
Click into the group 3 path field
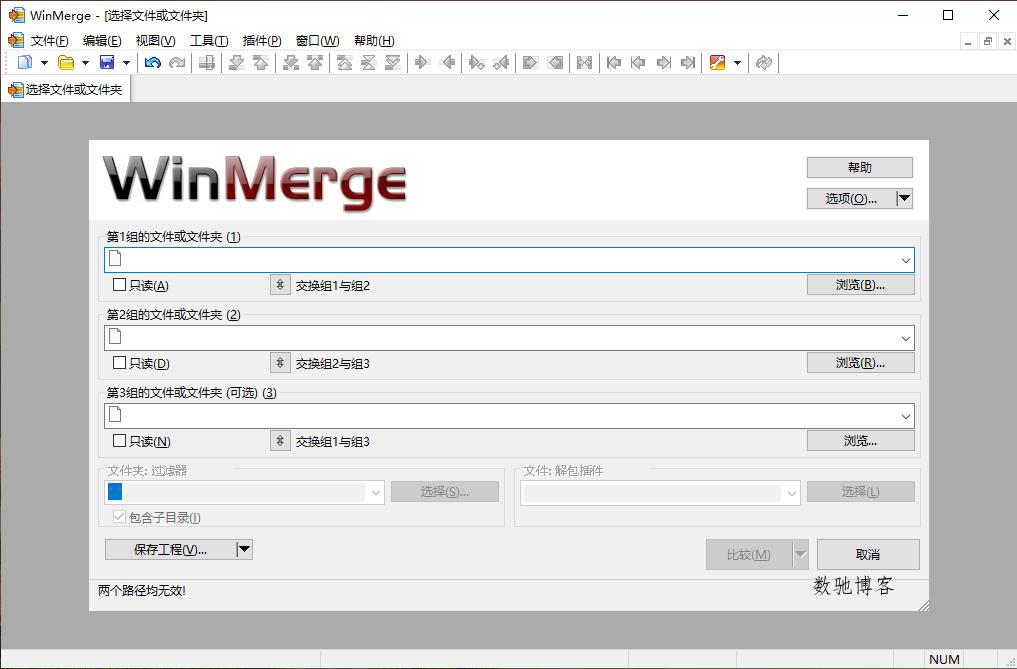509,416
